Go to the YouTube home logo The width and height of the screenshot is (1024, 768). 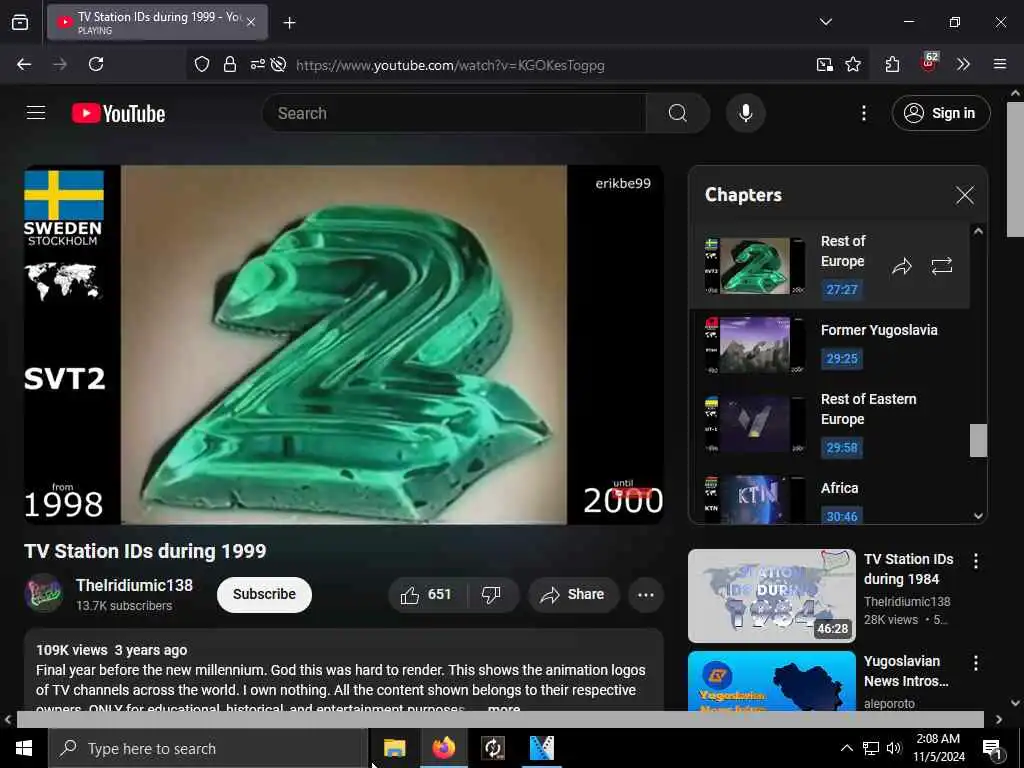(118, 113)
